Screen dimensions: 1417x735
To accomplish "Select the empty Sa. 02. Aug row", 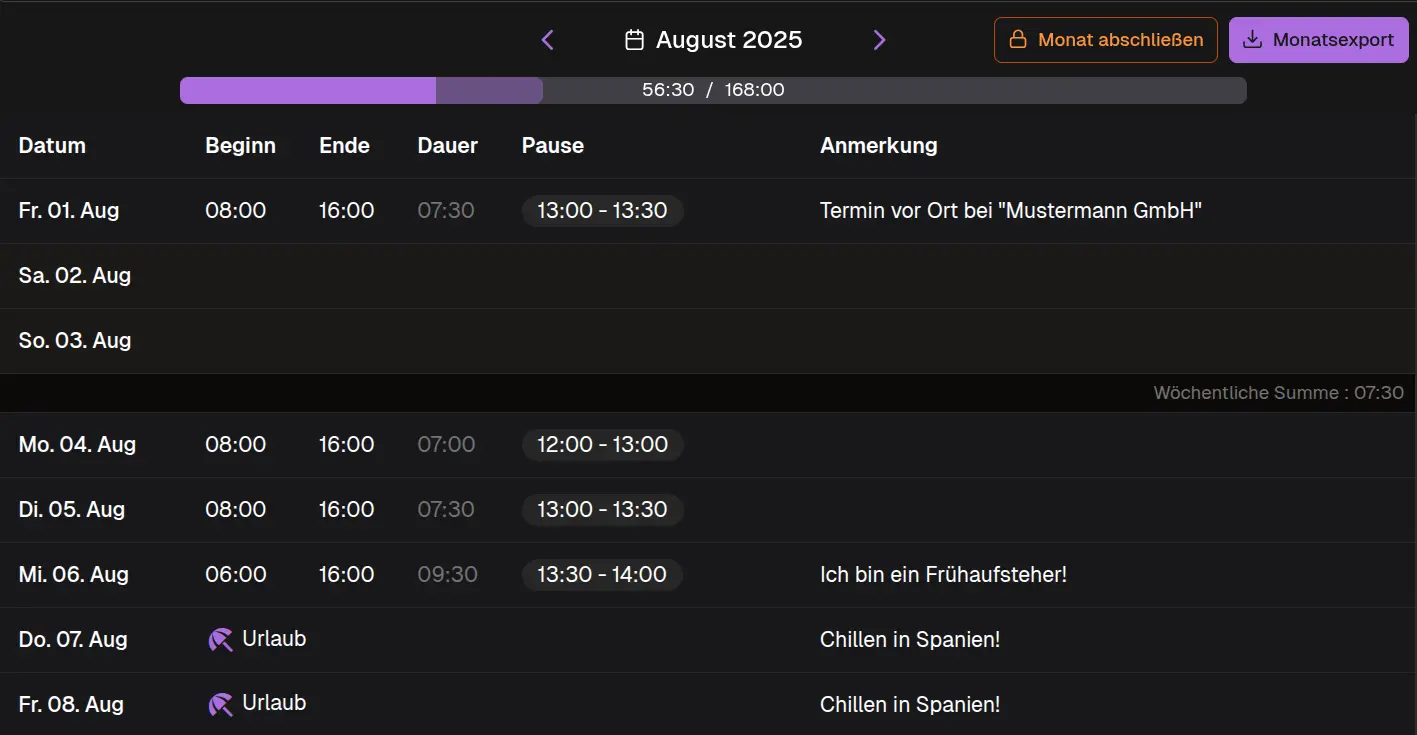I will pyautogui.click(x=700, y=276).
